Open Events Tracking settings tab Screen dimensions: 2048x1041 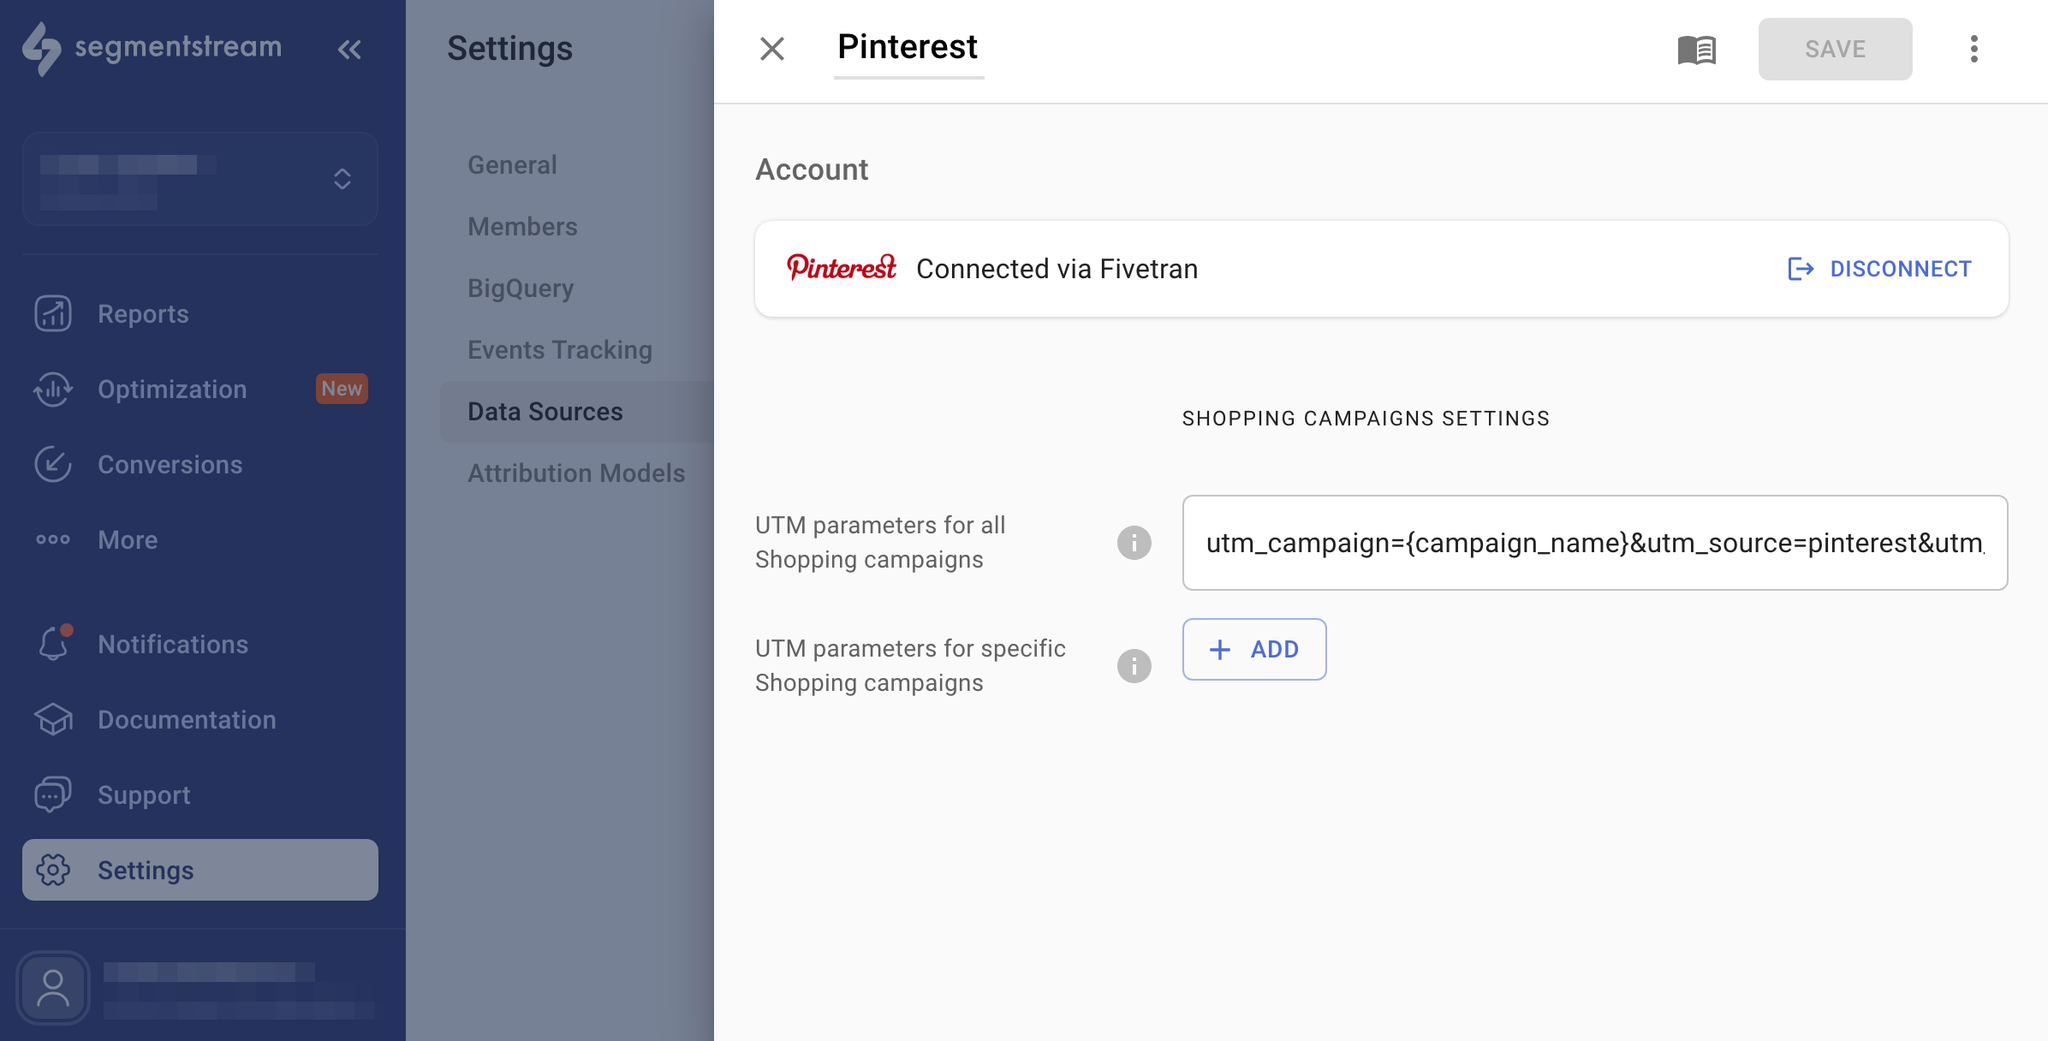(x=560, y=350)
